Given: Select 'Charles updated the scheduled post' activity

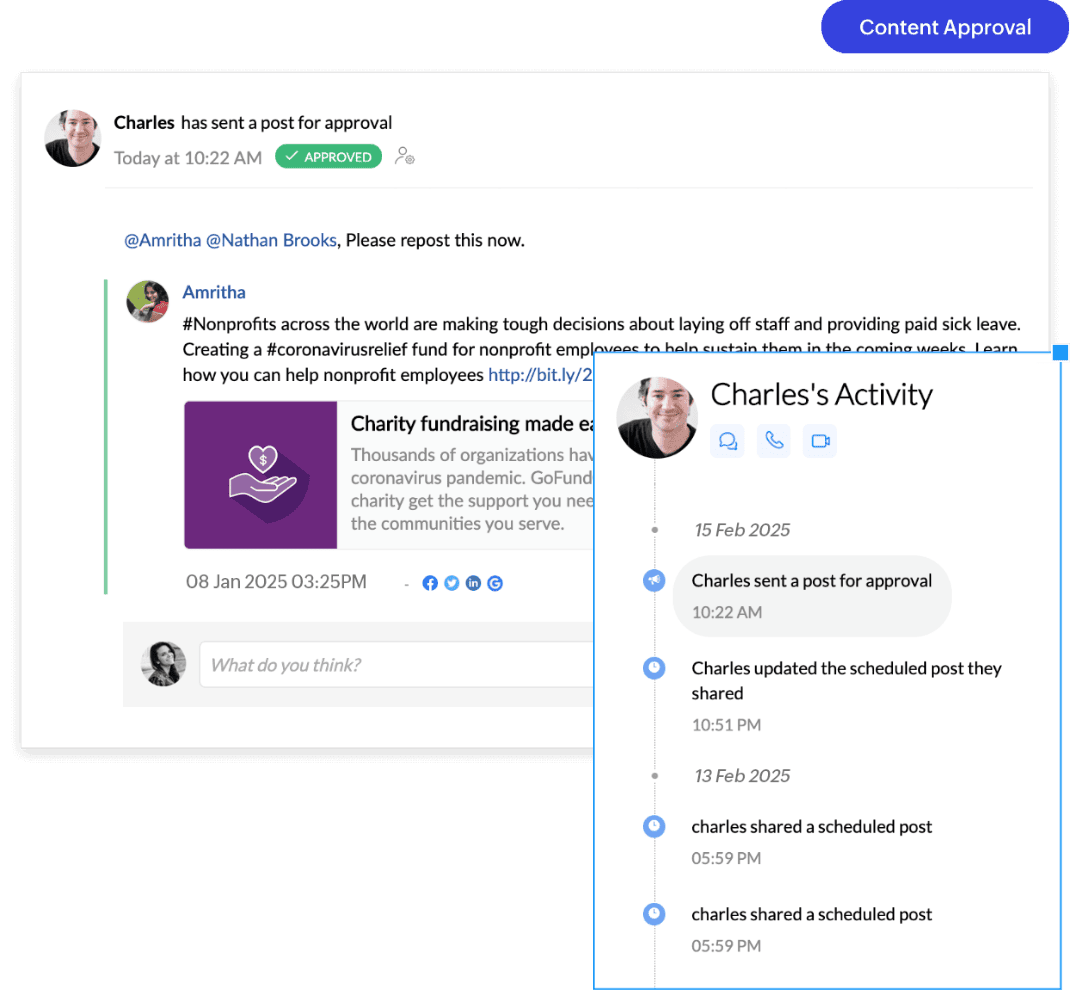Looking at the screenshot, I should [846, 680].
